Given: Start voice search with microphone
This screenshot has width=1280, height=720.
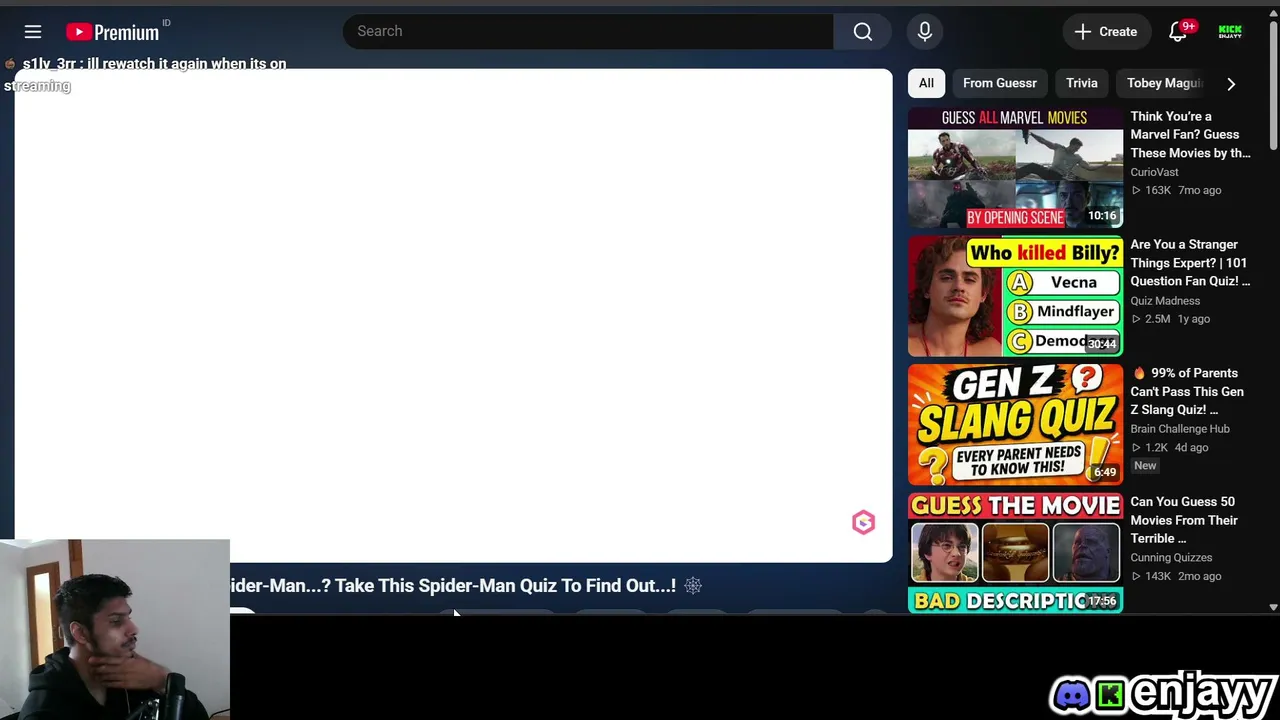Looking at the screenshot, I should 925,32.
